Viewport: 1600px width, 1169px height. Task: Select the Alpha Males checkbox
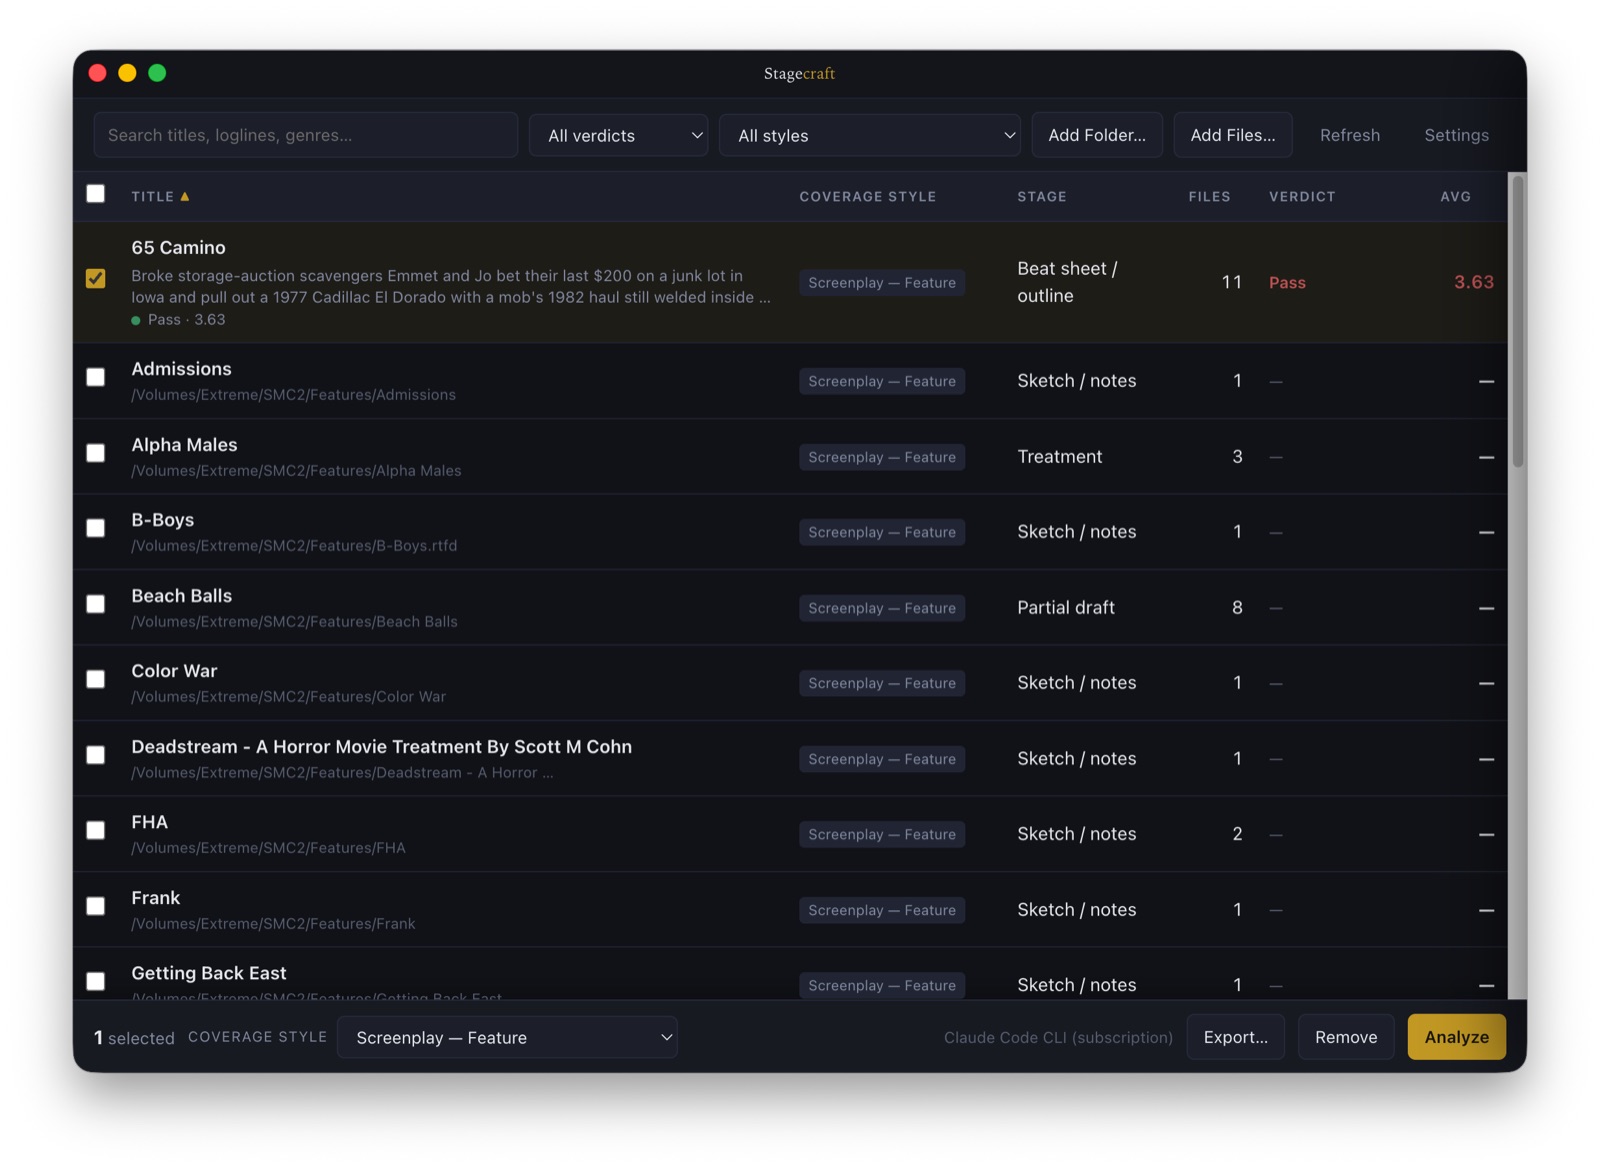(x=96, y=453)
